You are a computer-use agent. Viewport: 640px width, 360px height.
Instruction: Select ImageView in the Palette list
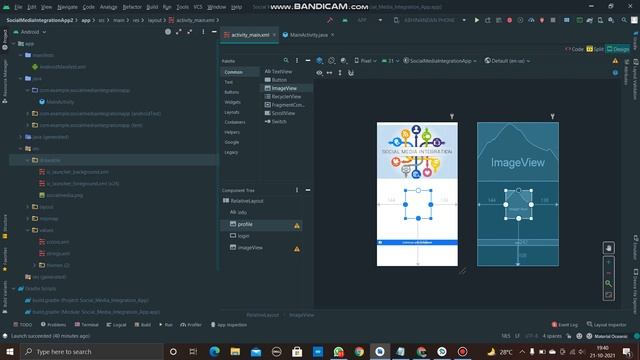click(287, 88)
